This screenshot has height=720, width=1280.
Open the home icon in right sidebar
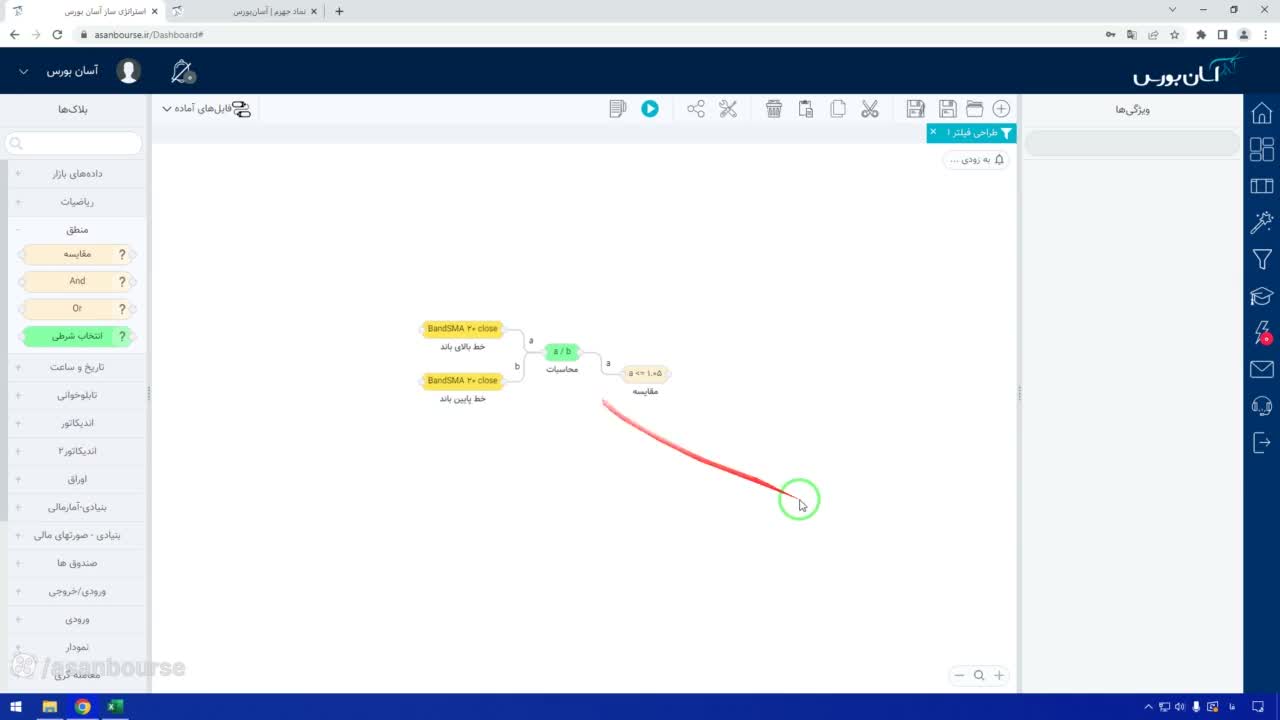tap(1262, 113)
